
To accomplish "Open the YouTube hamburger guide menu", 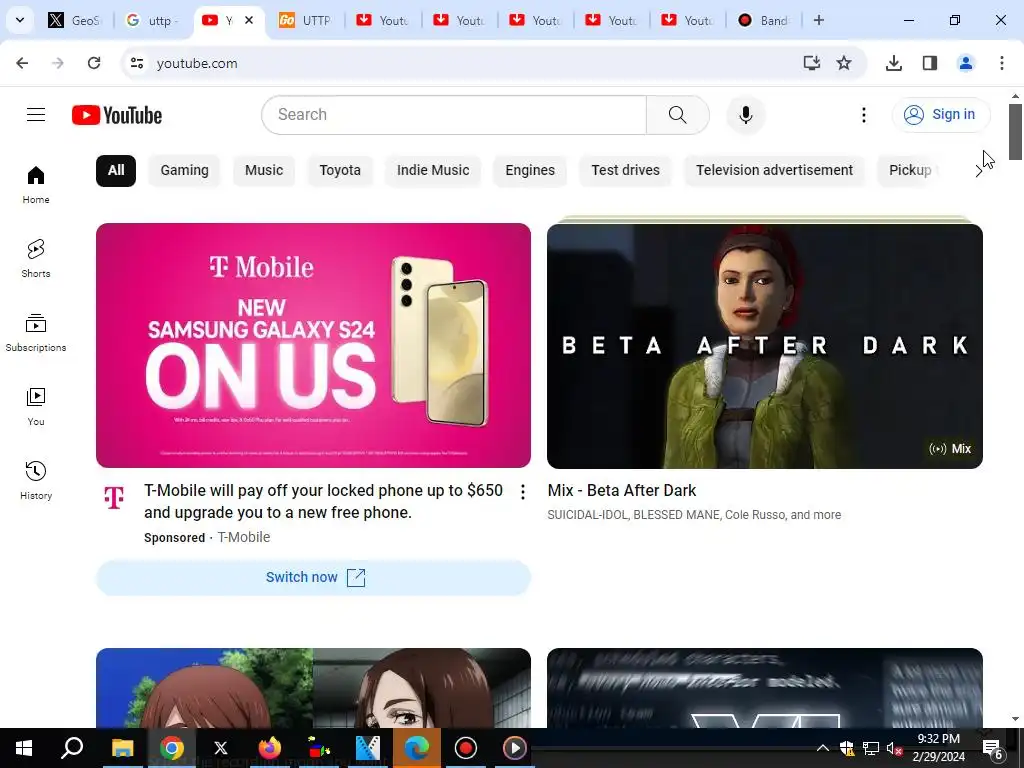I will (36, 115).
